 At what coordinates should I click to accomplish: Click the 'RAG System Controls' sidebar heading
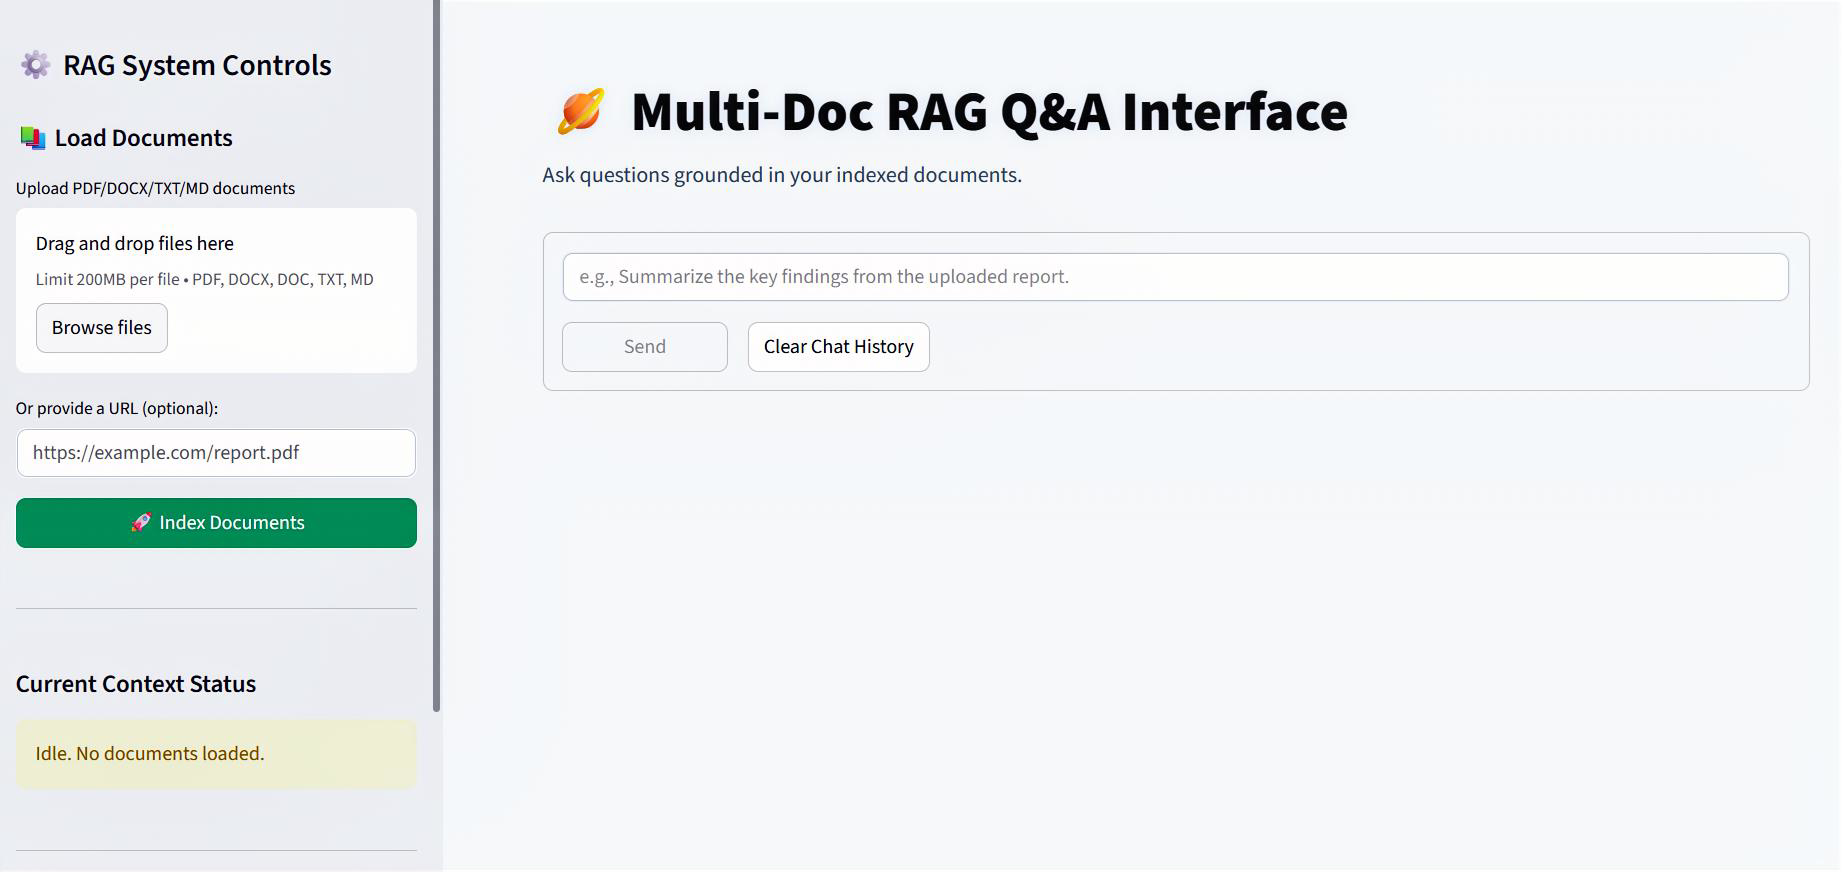click(197, 65)
